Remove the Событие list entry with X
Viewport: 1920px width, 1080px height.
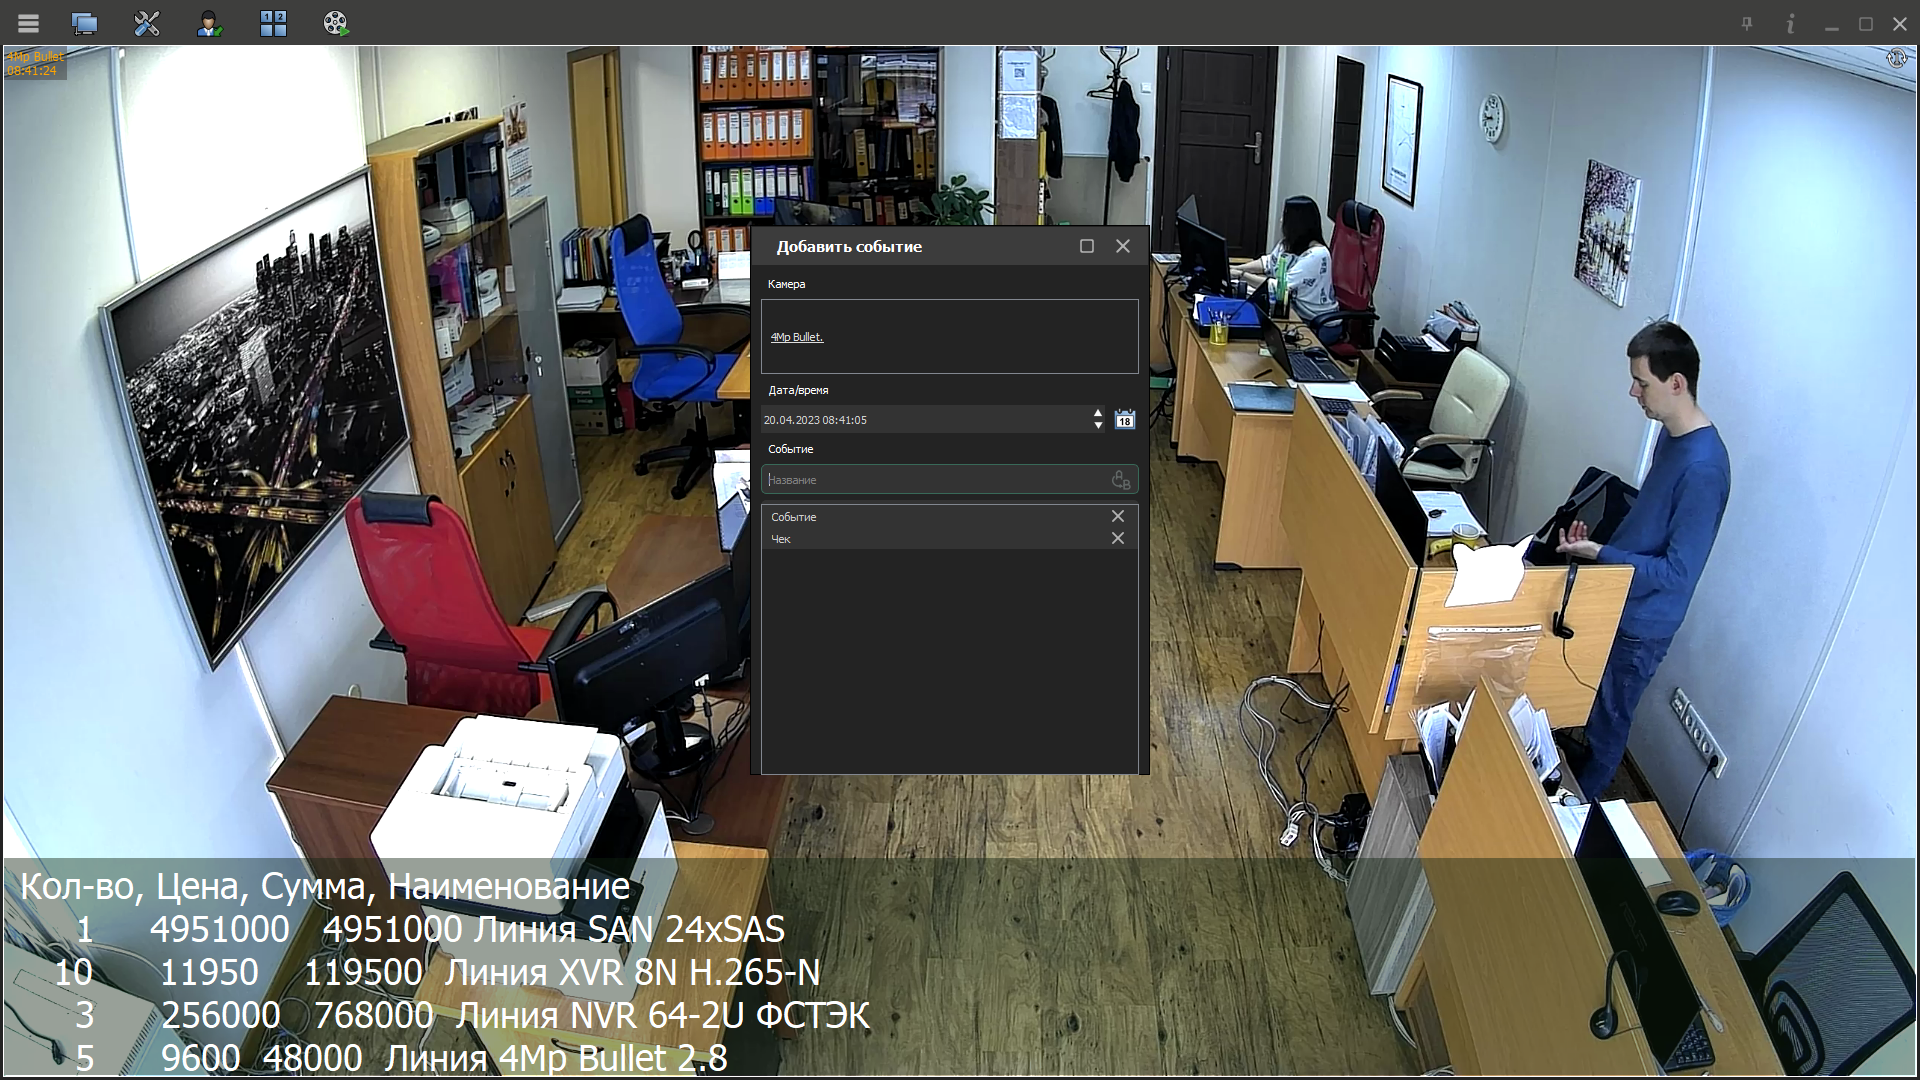coord(1118,516)
